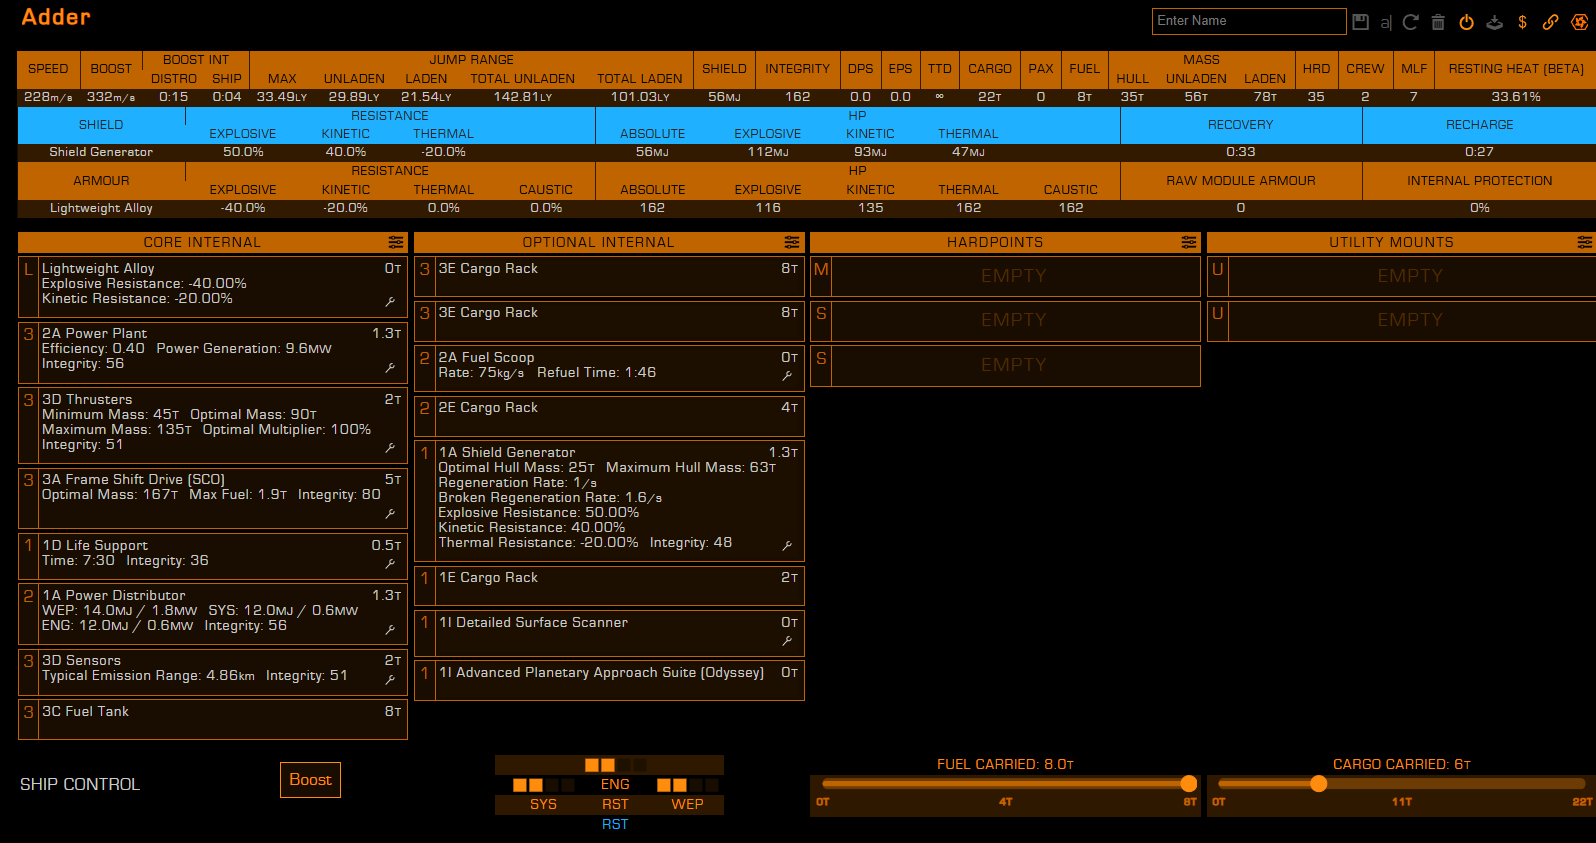Save the current build with the floppy icon

coord(1360,22)
